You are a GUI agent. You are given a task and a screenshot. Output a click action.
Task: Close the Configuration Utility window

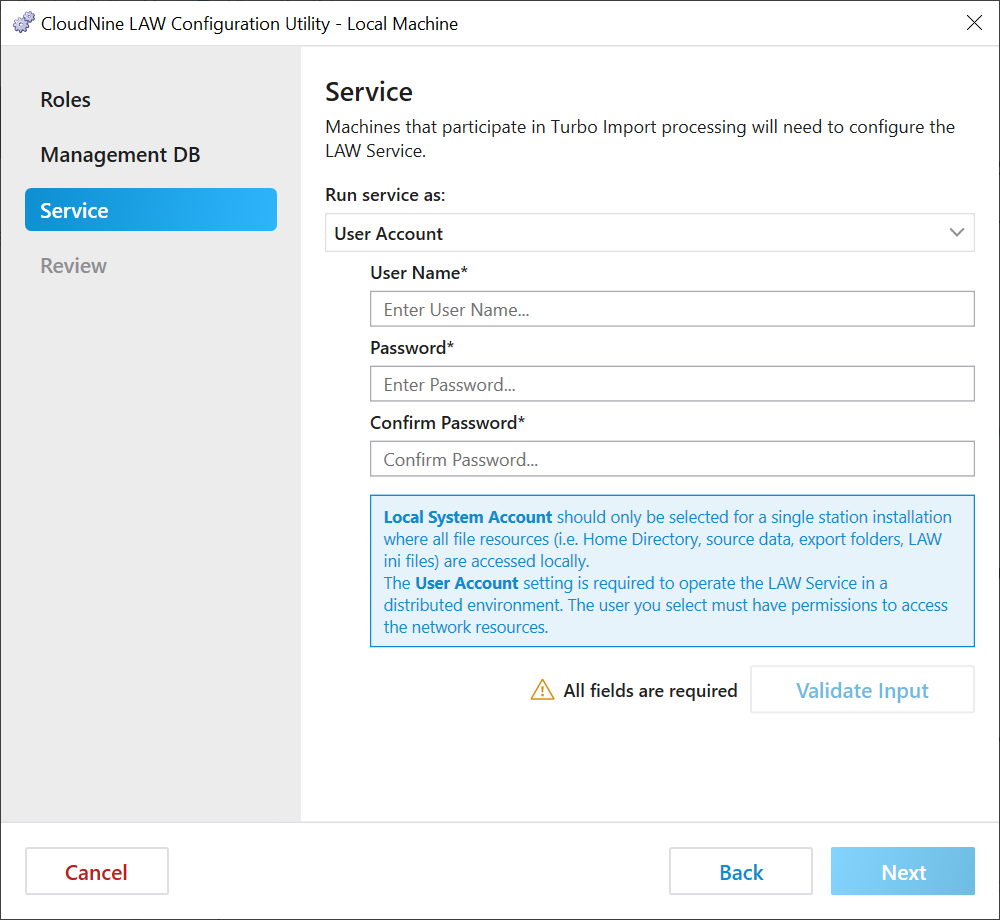click(x=974, y=23)
